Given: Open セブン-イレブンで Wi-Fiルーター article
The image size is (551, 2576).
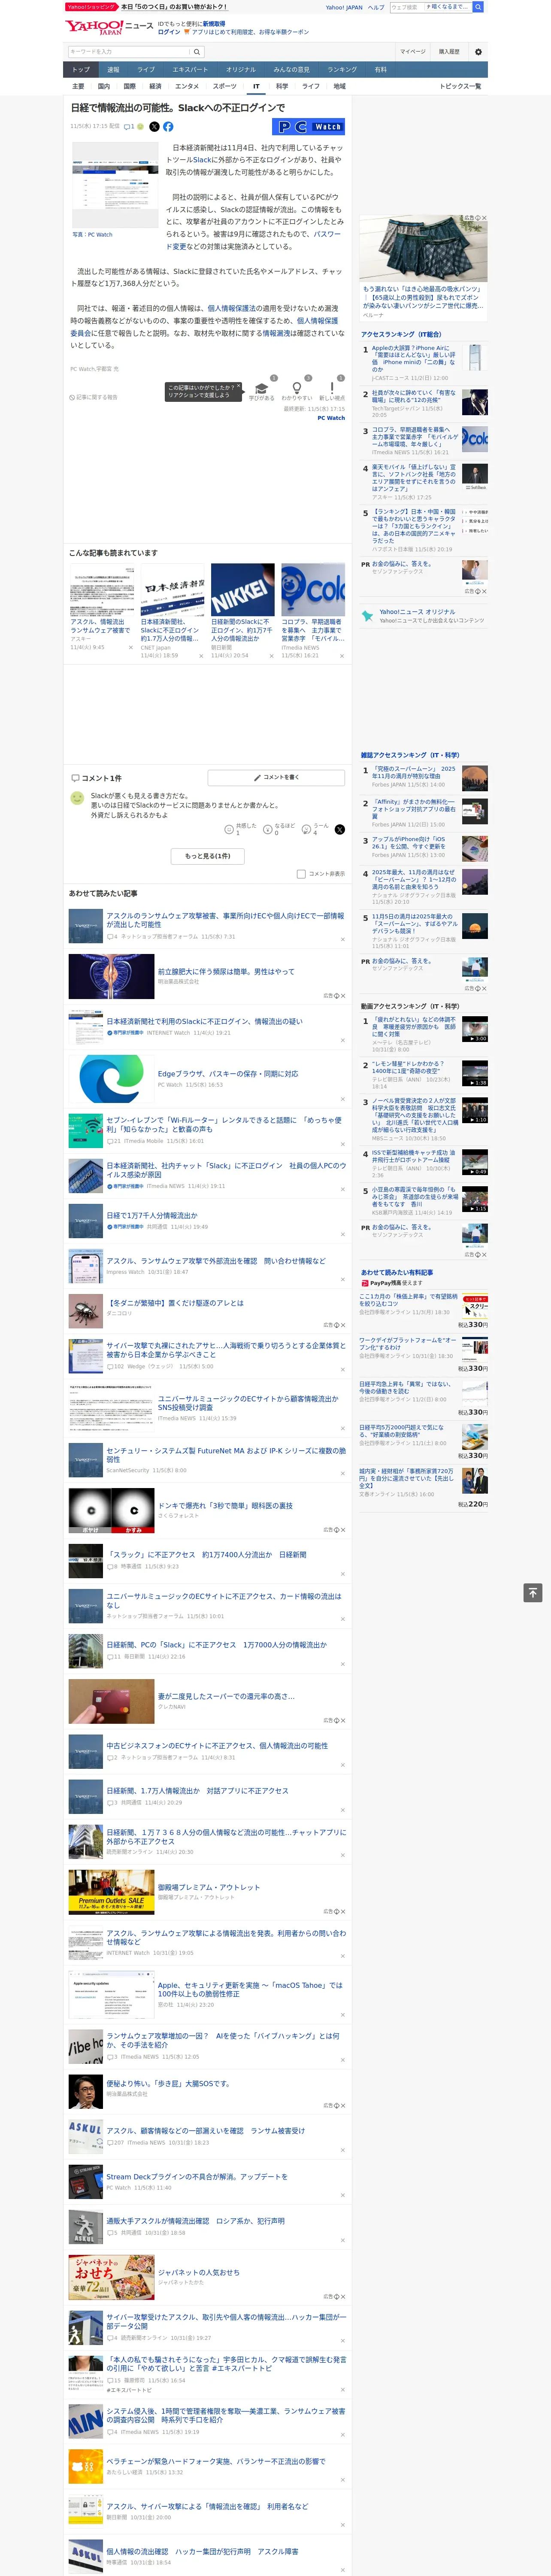Looking at the screenshot, I should coord(225,1125).
